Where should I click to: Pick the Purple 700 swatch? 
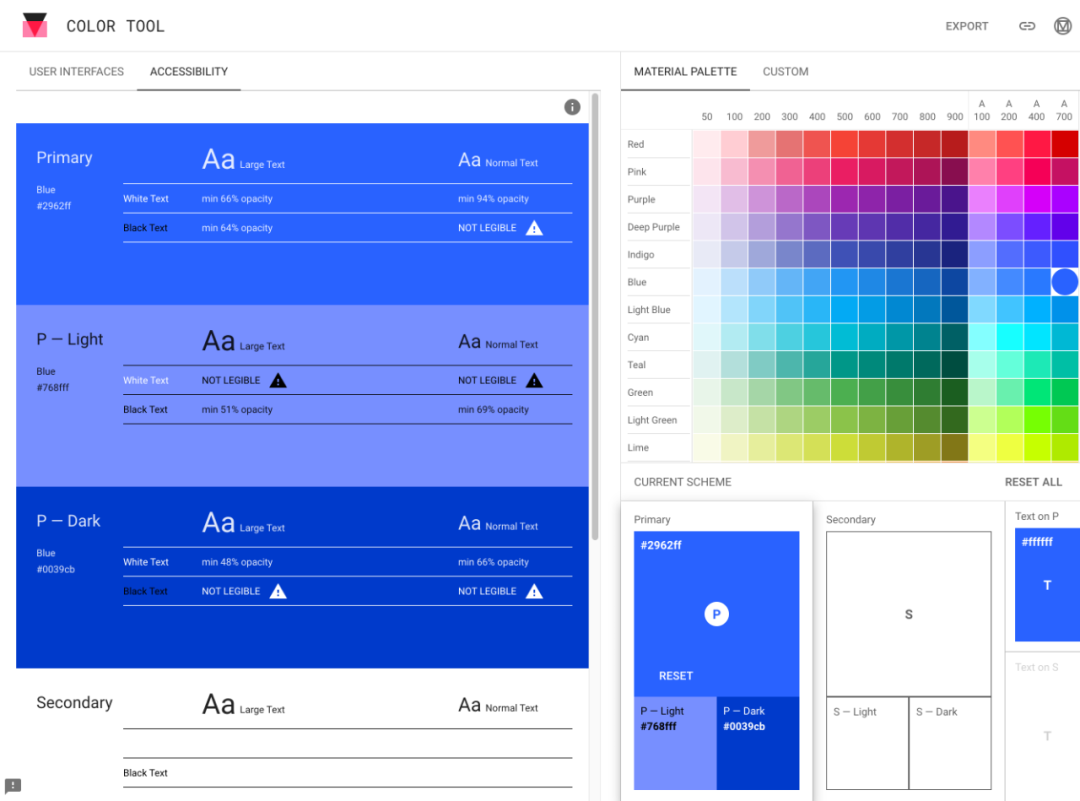point(900,199)
